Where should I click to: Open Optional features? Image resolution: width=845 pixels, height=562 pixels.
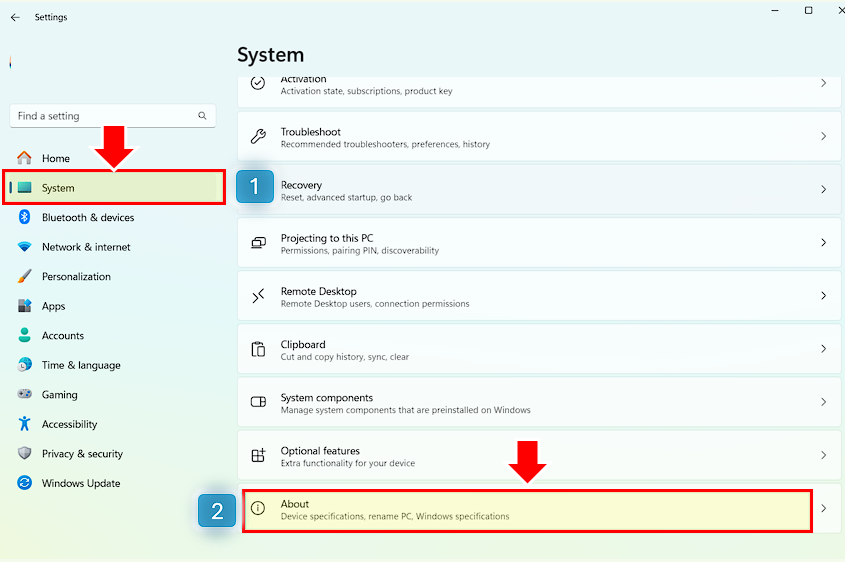click(x=539, y=455)
